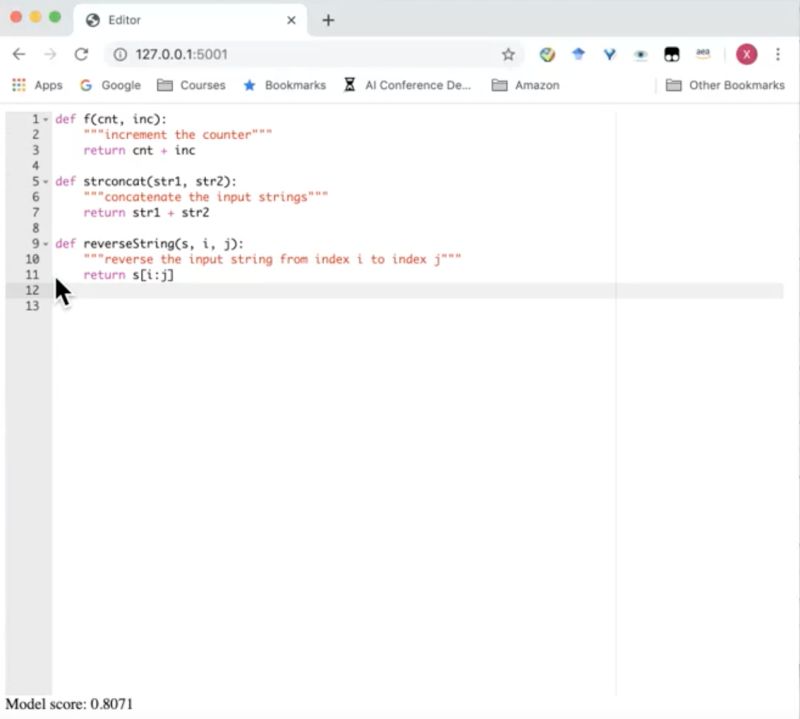Click the 'Model score: 0.8071' text
Viewport: 800px width, 719px height.
(69, 704)
